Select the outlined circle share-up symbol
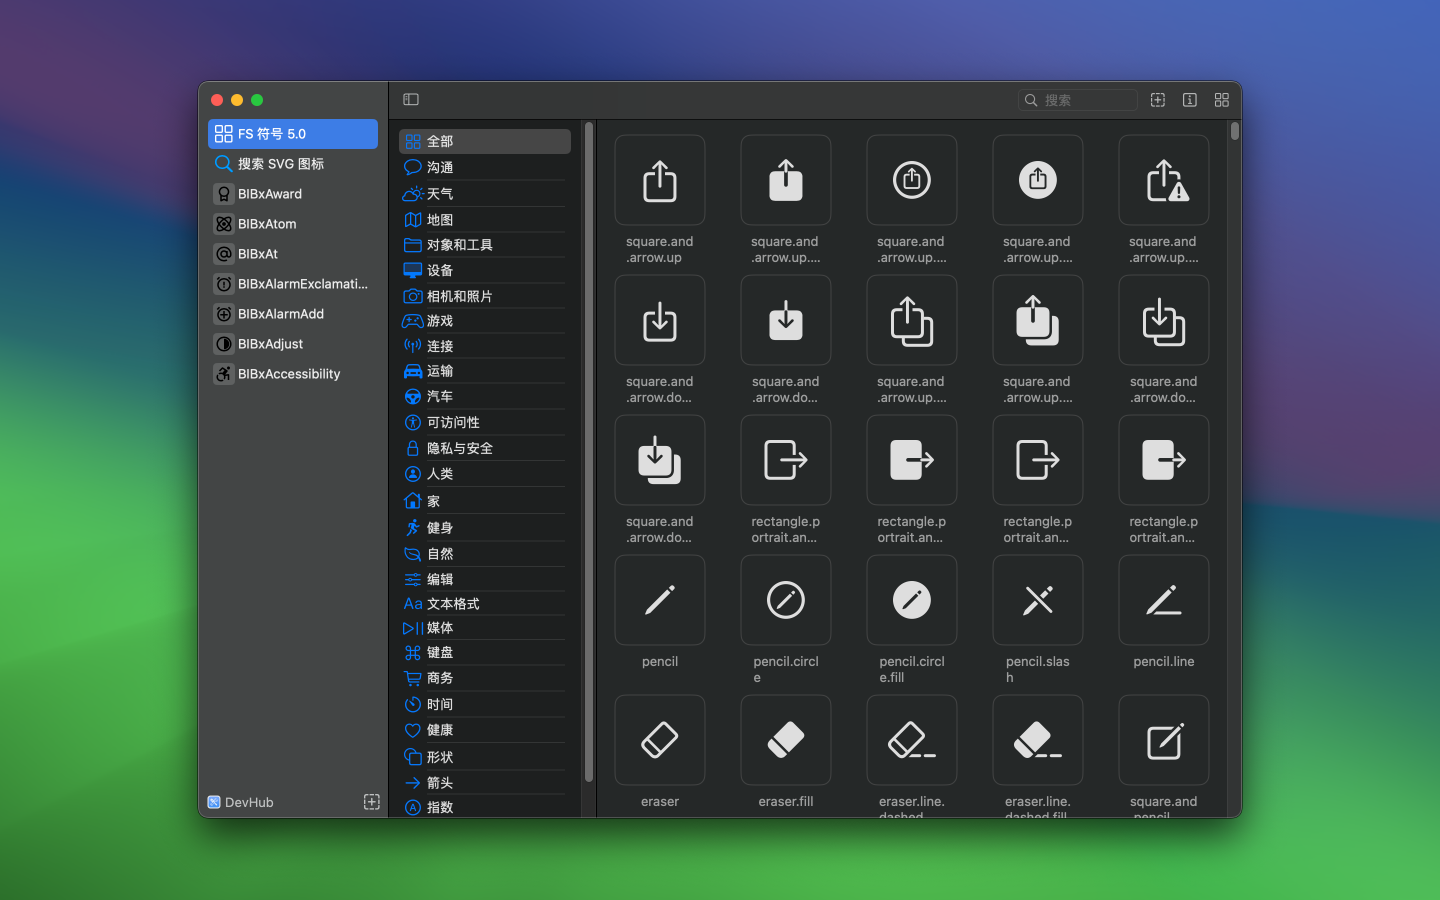This screenshot has height=900, width=1440. click(912, 180)
